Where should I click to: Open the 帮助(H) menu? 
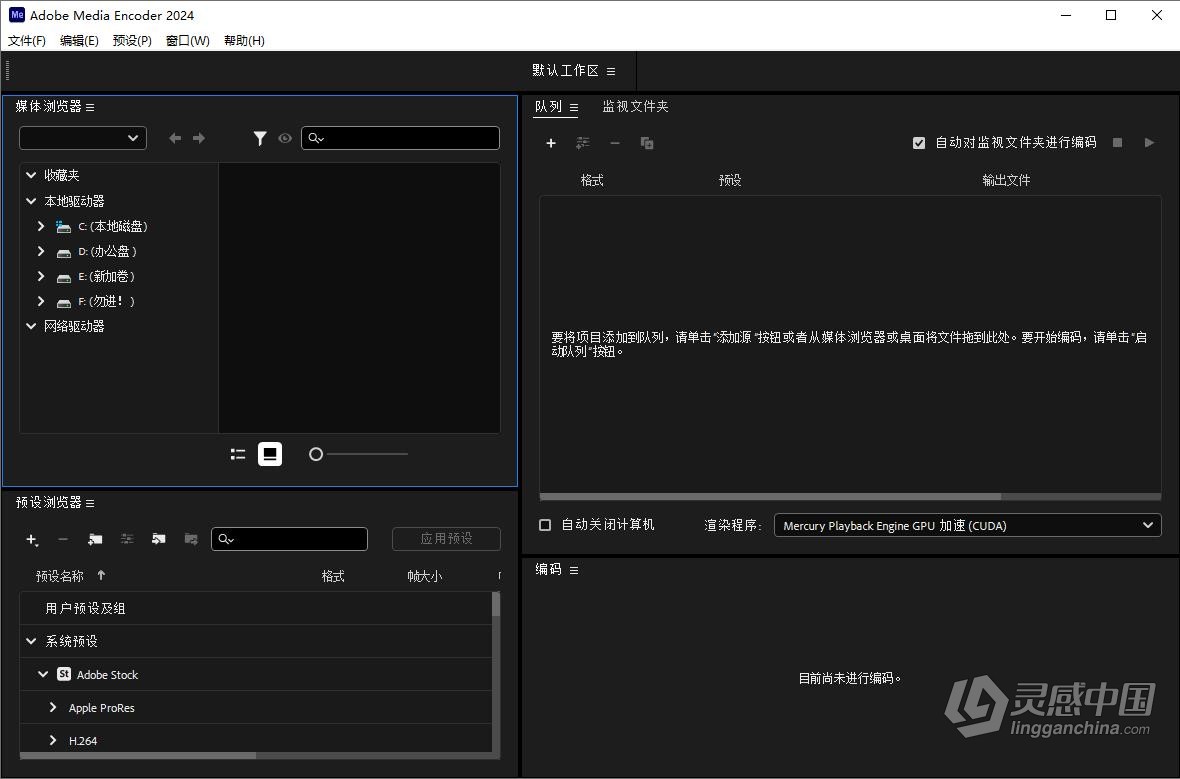pos(244,41)
